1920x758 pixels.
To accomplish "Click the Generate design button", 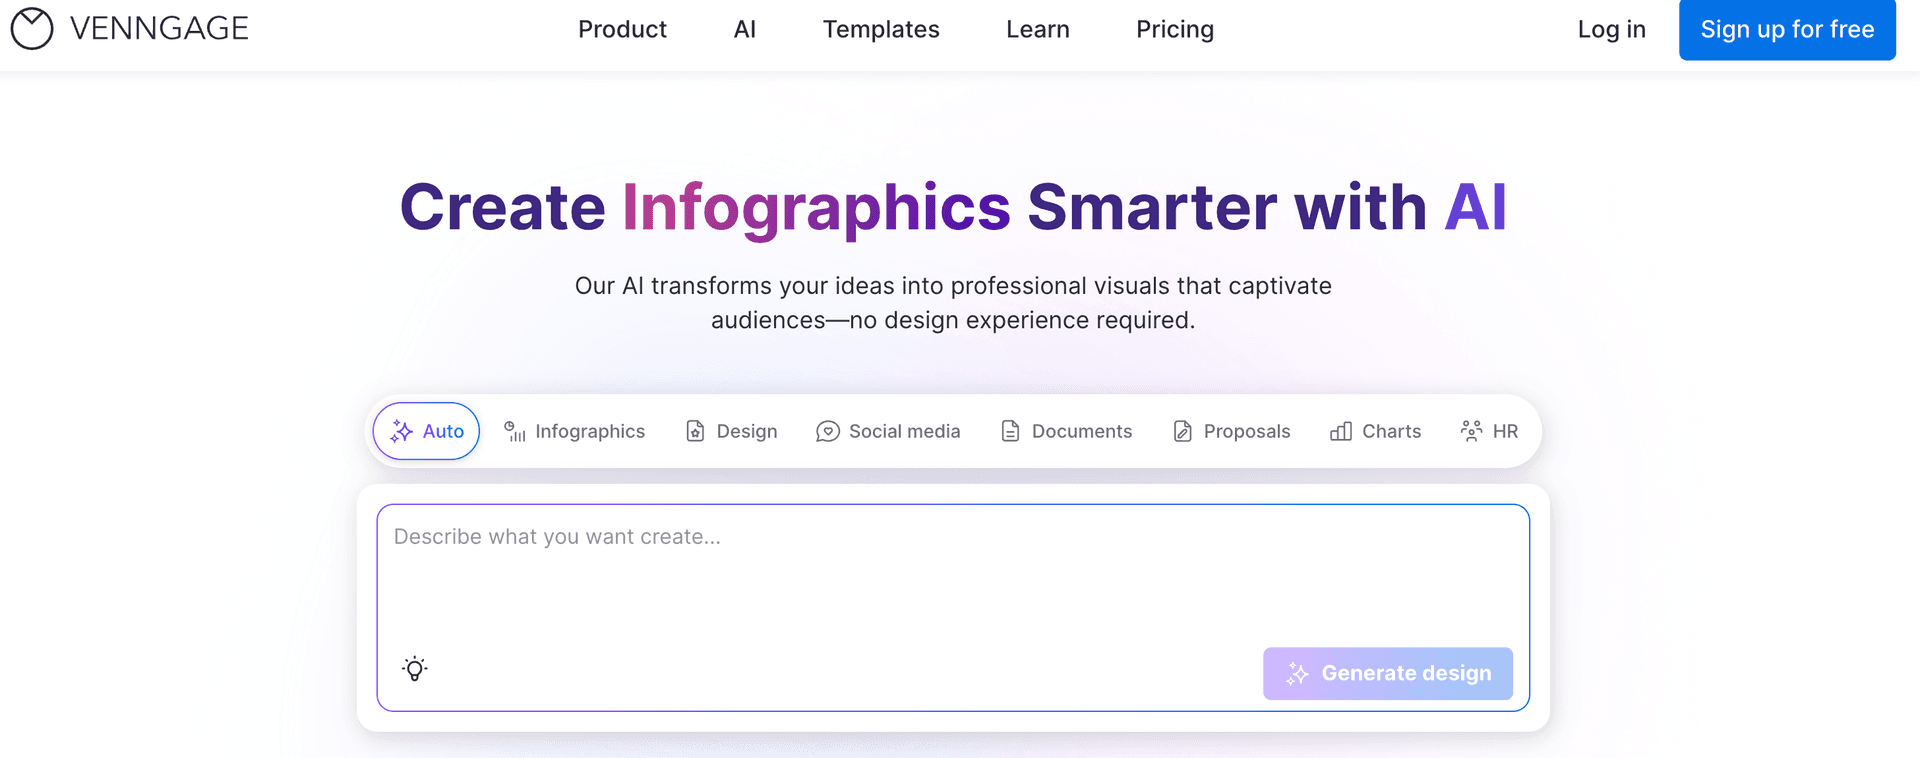I will 1388,673.
